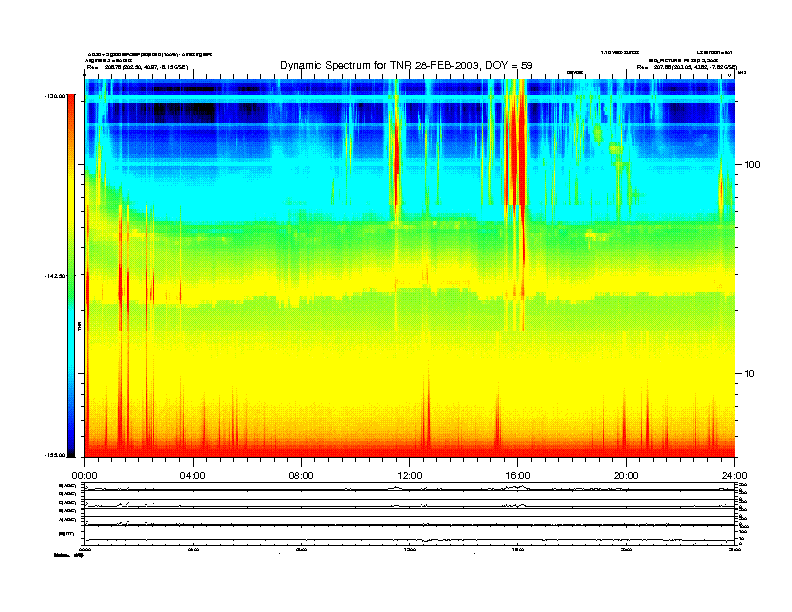Click the 20:00 time axis label
This screenshot has width=792, height=612.
coord(626,475)
